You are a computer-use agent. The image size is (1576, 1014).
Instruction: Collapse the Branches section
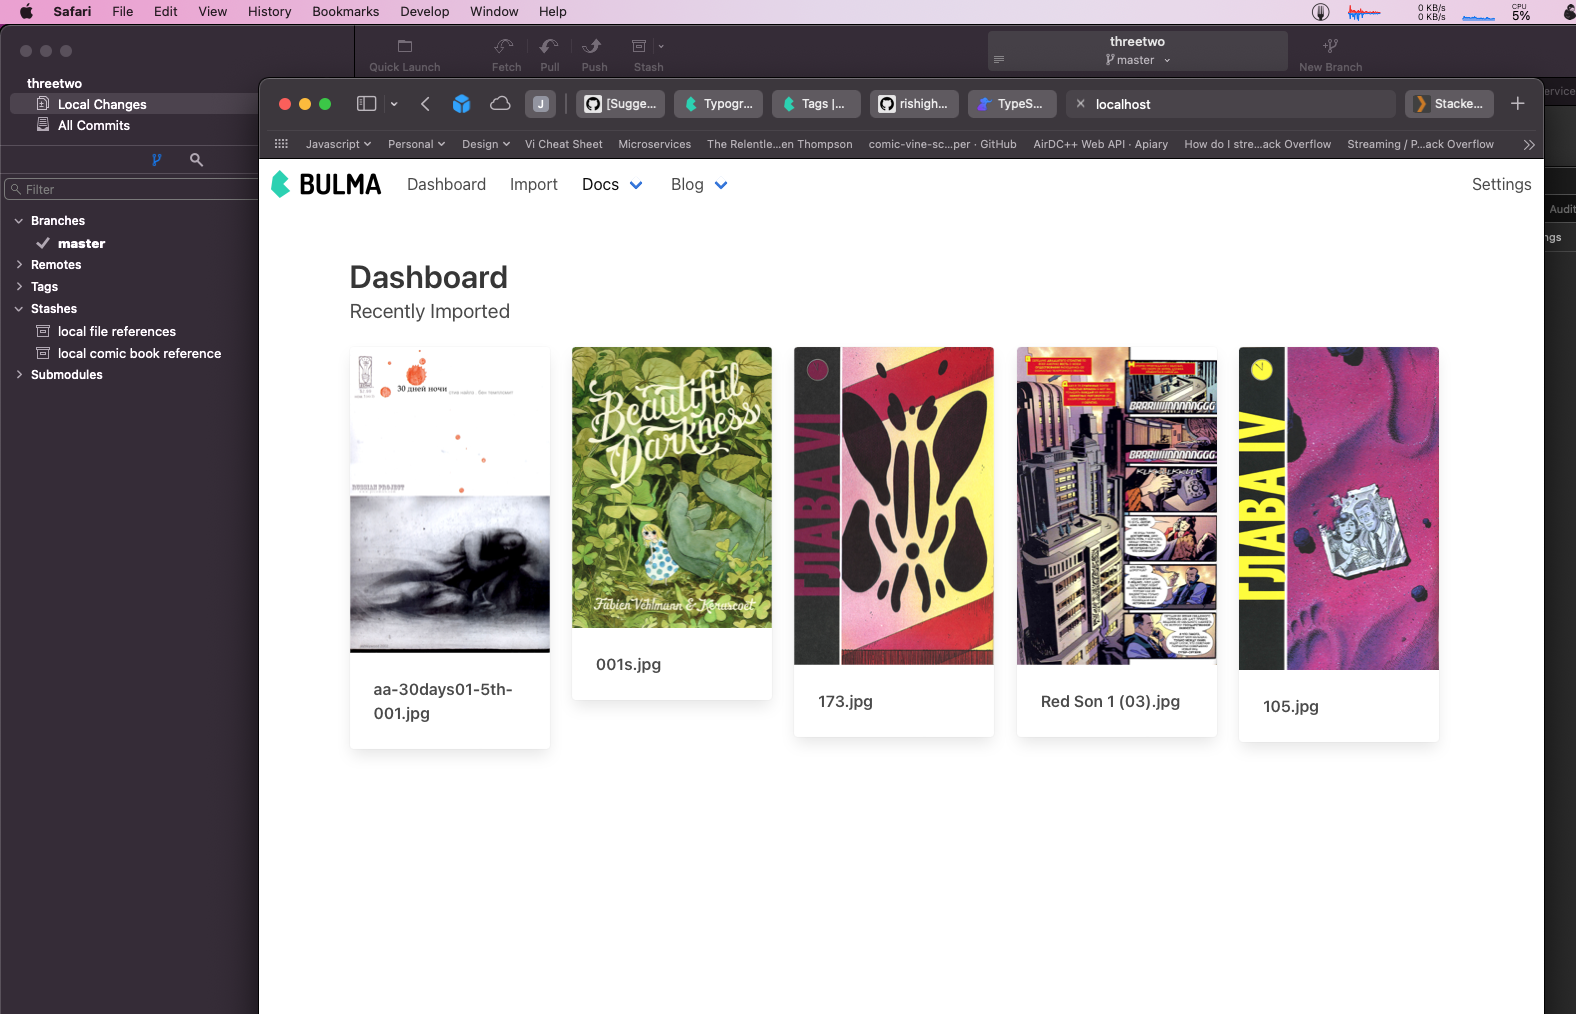19,221
